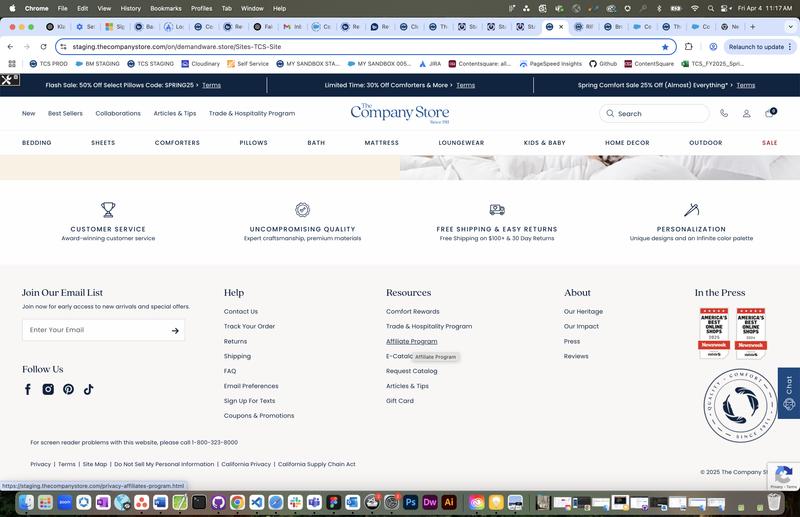This screenshot has height=517, width=800.
Task: Open Contact Us in Help section
Action: coord(241,311)
